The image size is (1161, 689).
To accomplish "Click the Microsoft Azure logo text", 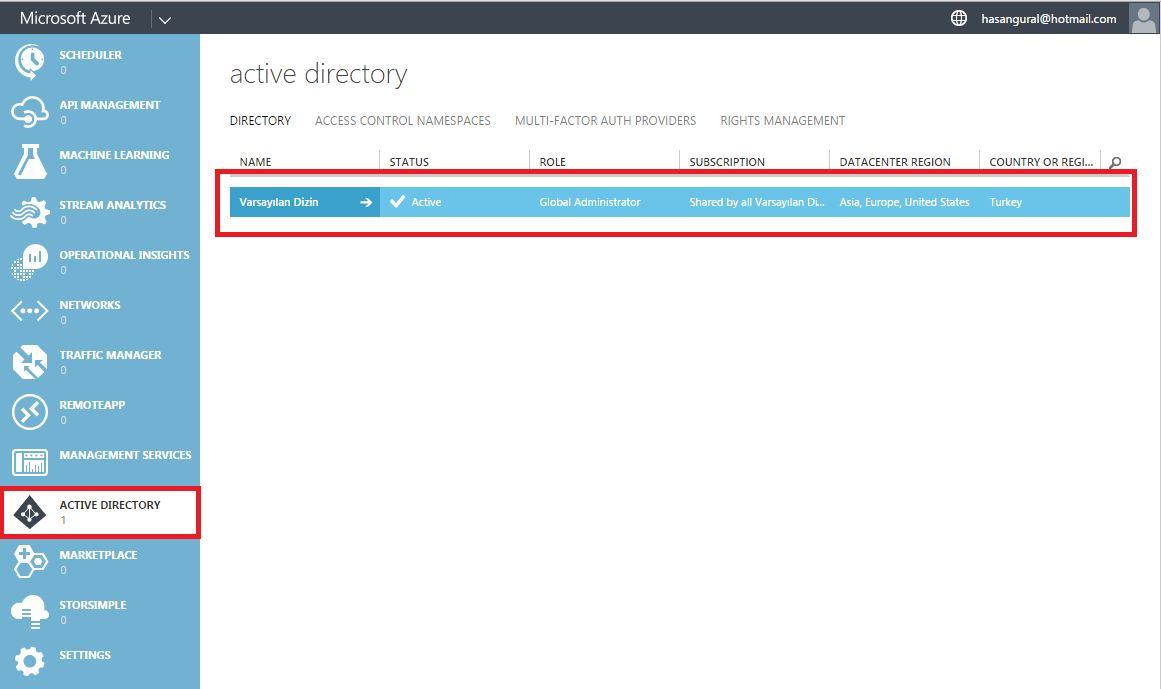I will click(75, 19).
